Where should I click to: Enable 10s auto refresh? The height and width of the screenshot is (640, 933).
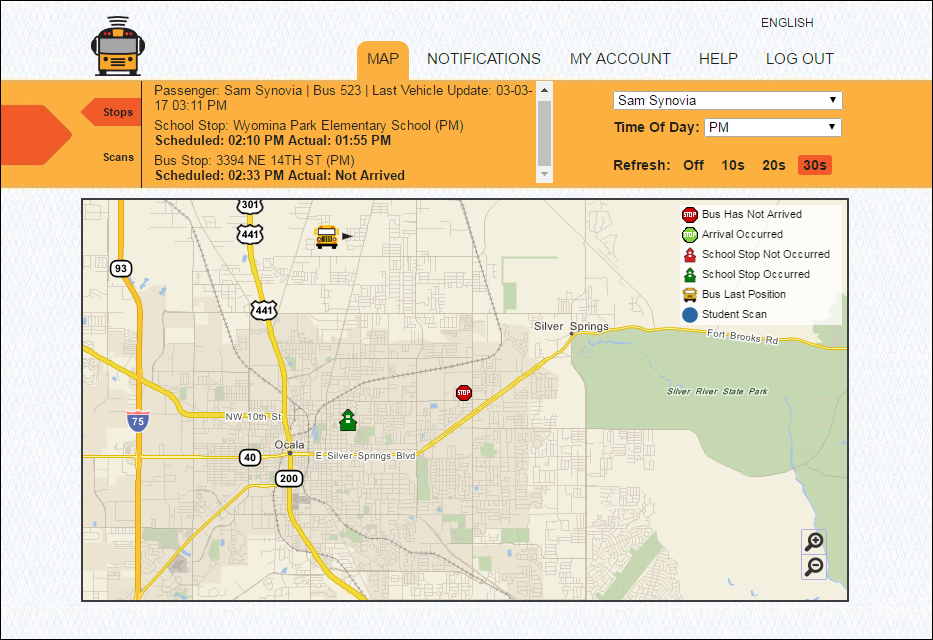[731, 166]
